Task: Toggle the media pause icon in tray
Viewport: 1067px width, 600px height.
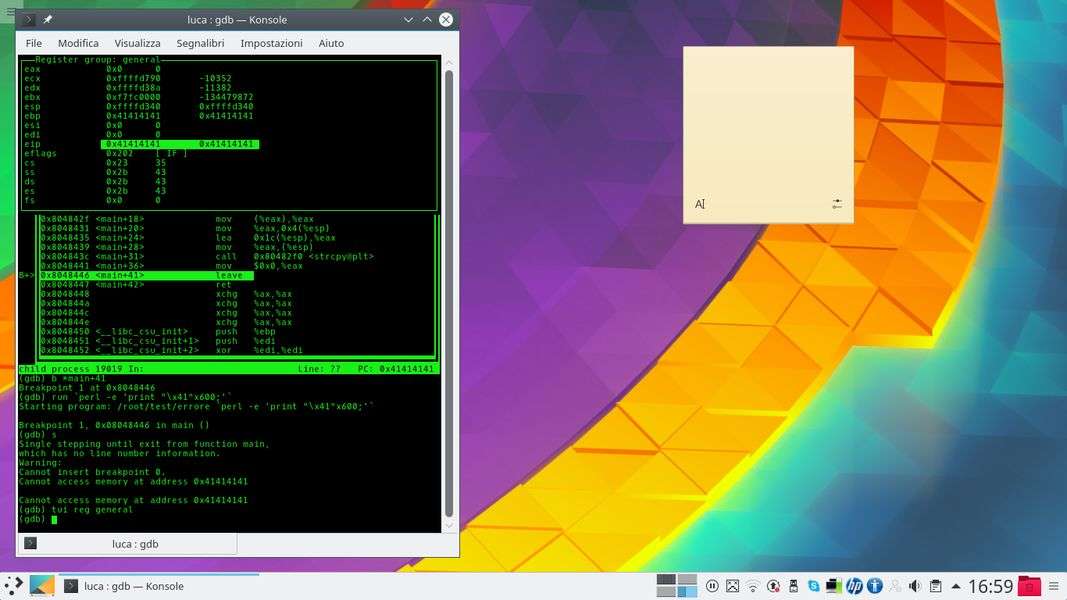Action: (713, 586)
